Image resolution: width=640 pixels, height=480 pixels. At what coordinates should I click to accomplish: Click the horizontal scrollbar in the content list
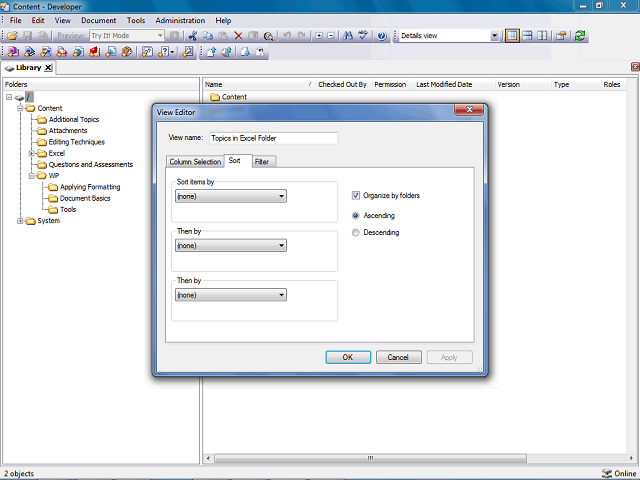pos(370,458)
